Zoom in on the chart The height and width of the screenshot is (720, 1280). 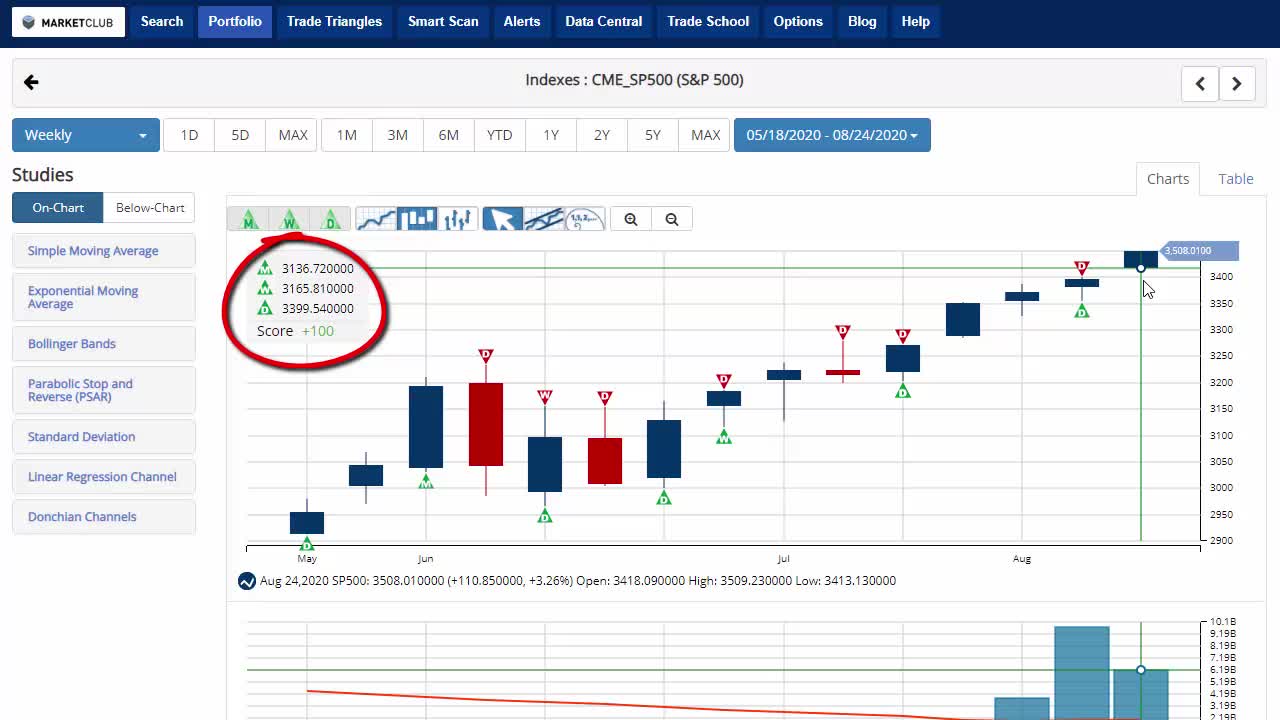(631, 219)
